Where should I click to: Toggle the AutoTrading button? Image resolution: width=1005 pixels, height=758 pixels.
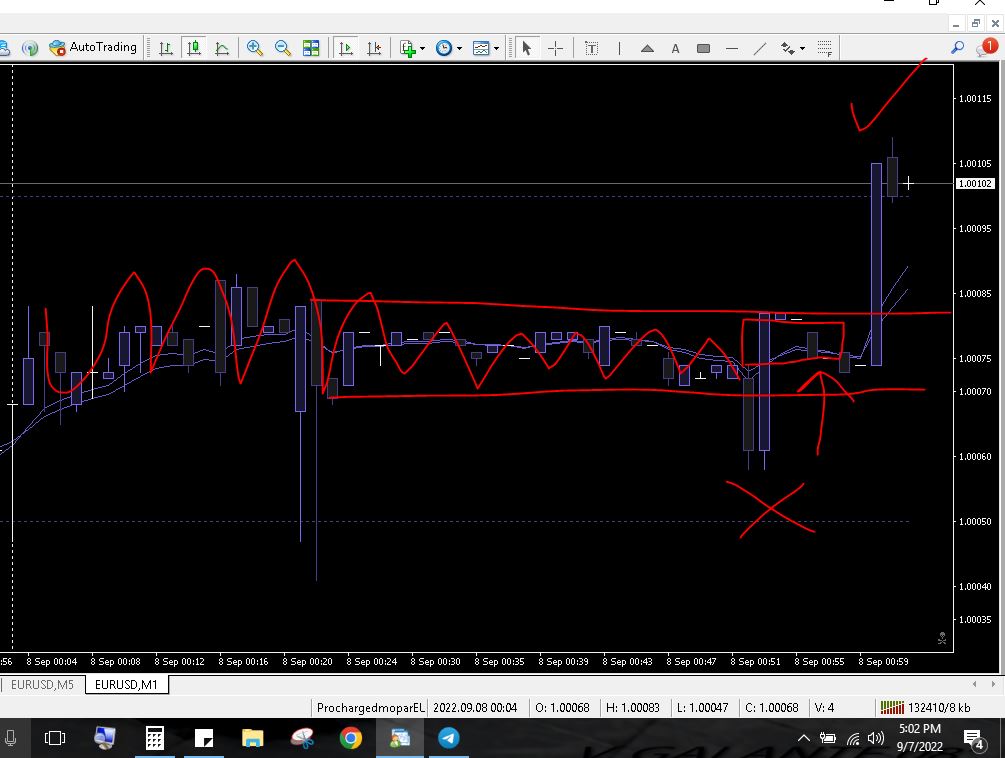[93, 47]
